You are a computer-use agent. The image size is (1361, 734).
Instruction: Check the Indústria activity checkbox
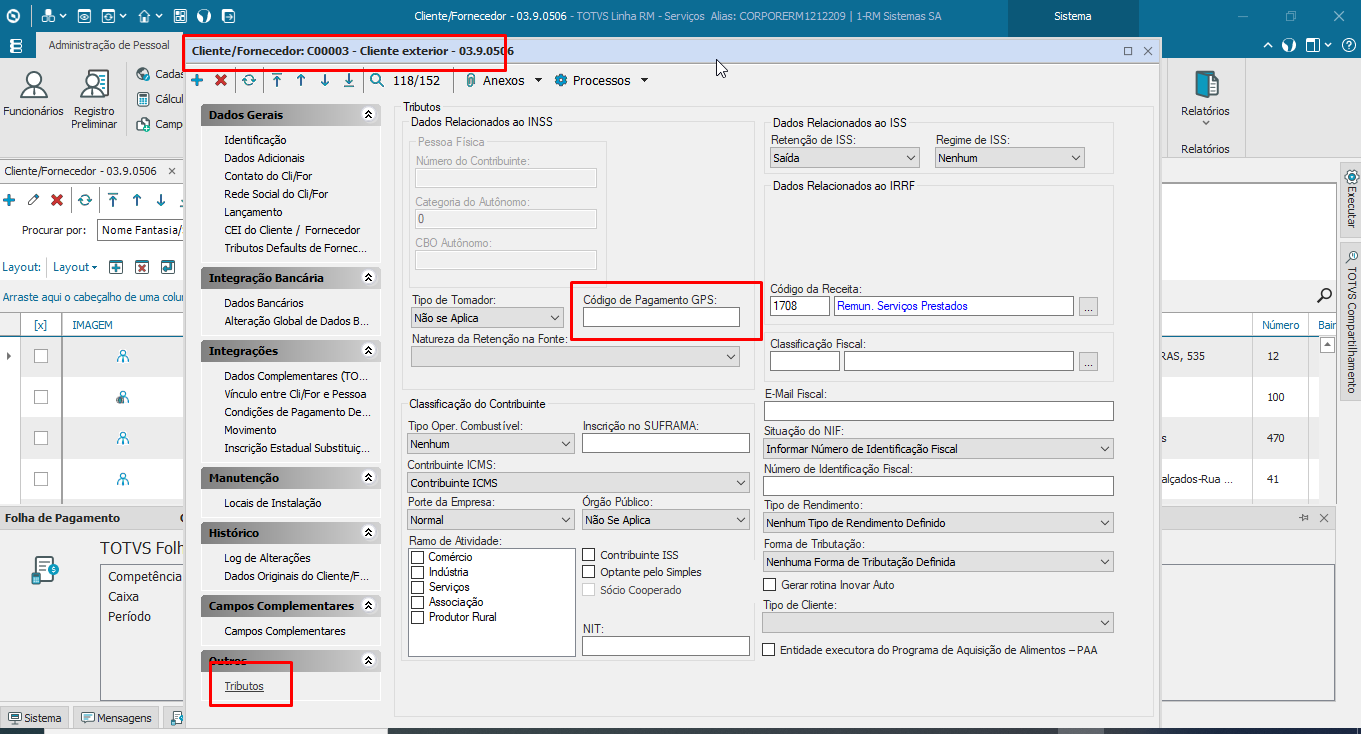[x=417, y=572]
